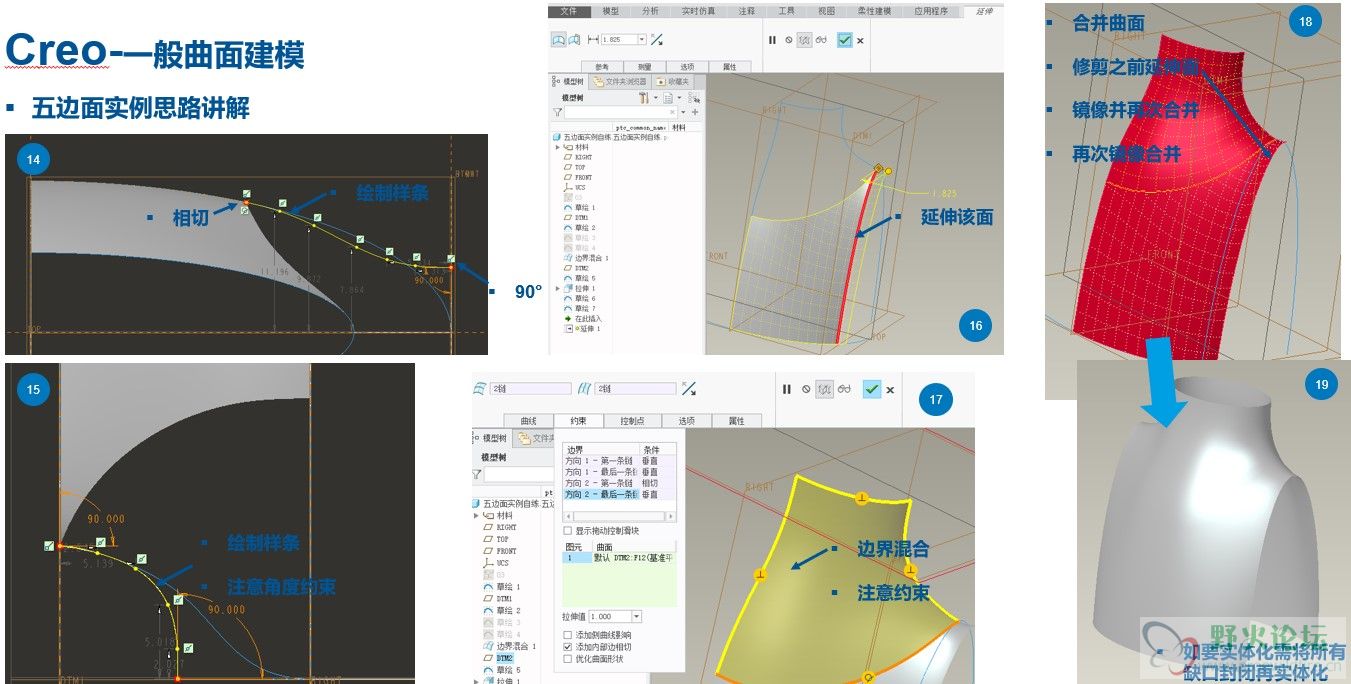Open the 控制点 tab in the 边界混合 dashboard
The width and height of the screenshot is (1351, 684).
click(x=632, y=421)
